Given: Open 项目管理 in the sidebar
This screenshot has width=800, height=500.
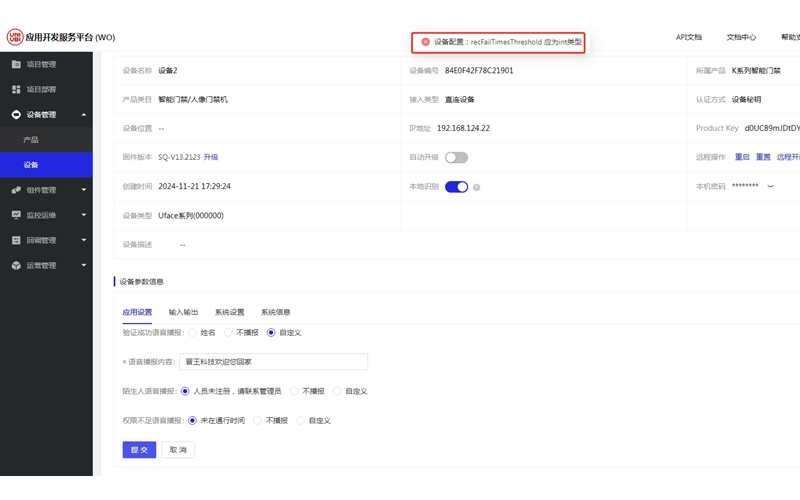Looking at the screenshot, I should pyautogui.click(x=46, y=64).
